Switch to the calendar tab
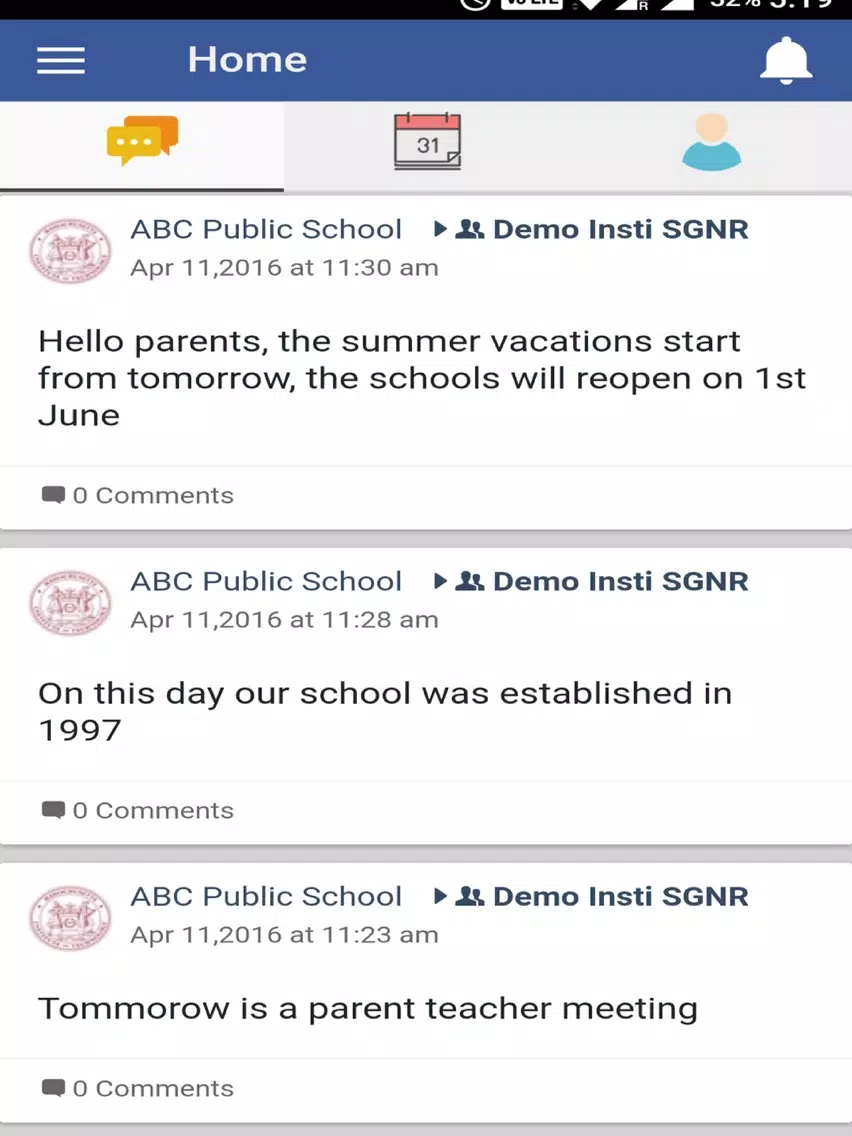 [x=427, y=141]
